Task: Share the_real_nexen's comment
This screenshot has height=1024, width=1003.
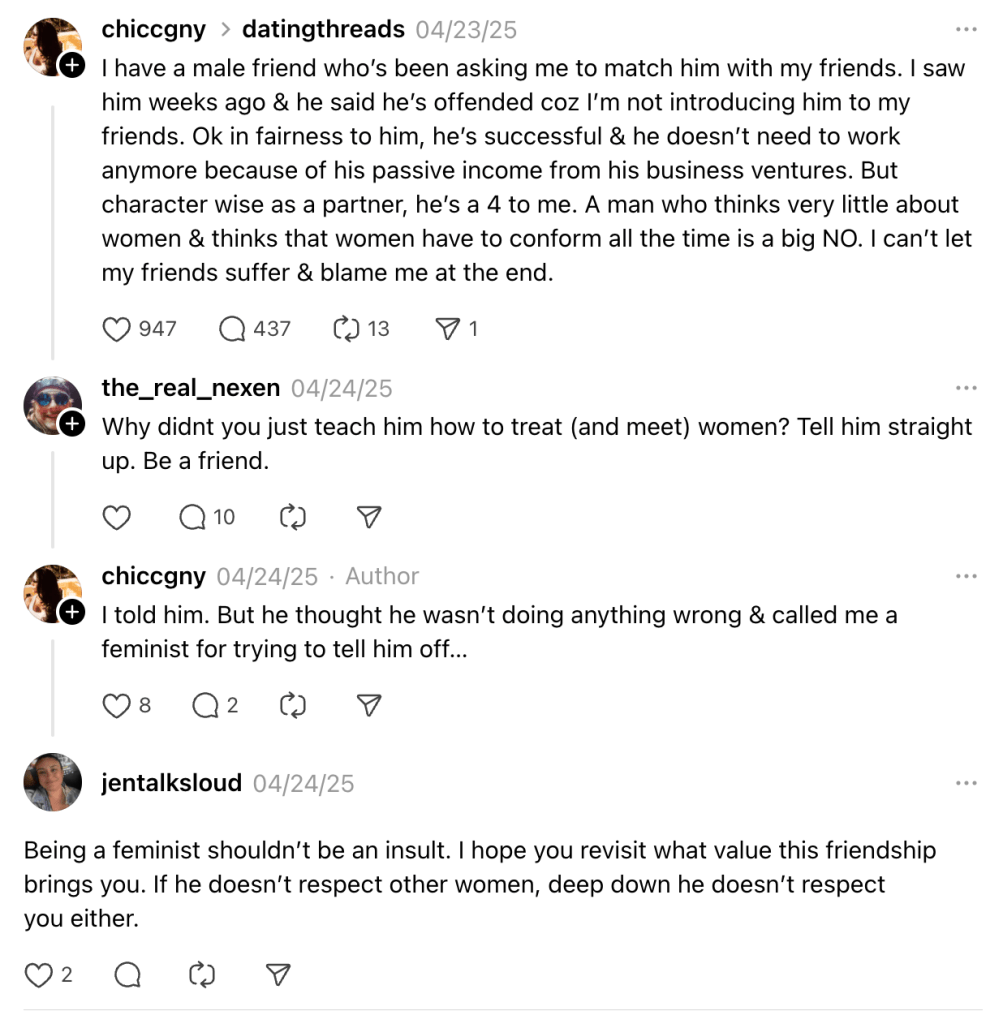Action: point(369,517)
